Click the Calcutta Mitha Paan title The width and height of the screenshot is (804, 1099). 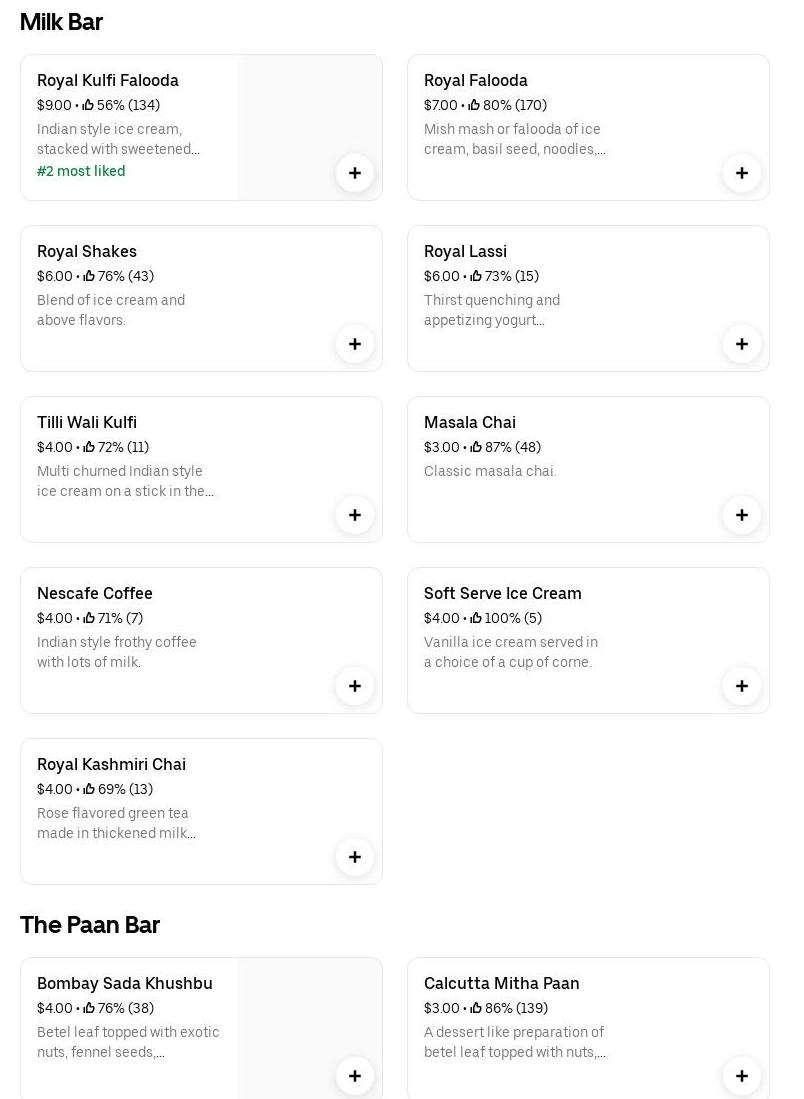[502, 984]
